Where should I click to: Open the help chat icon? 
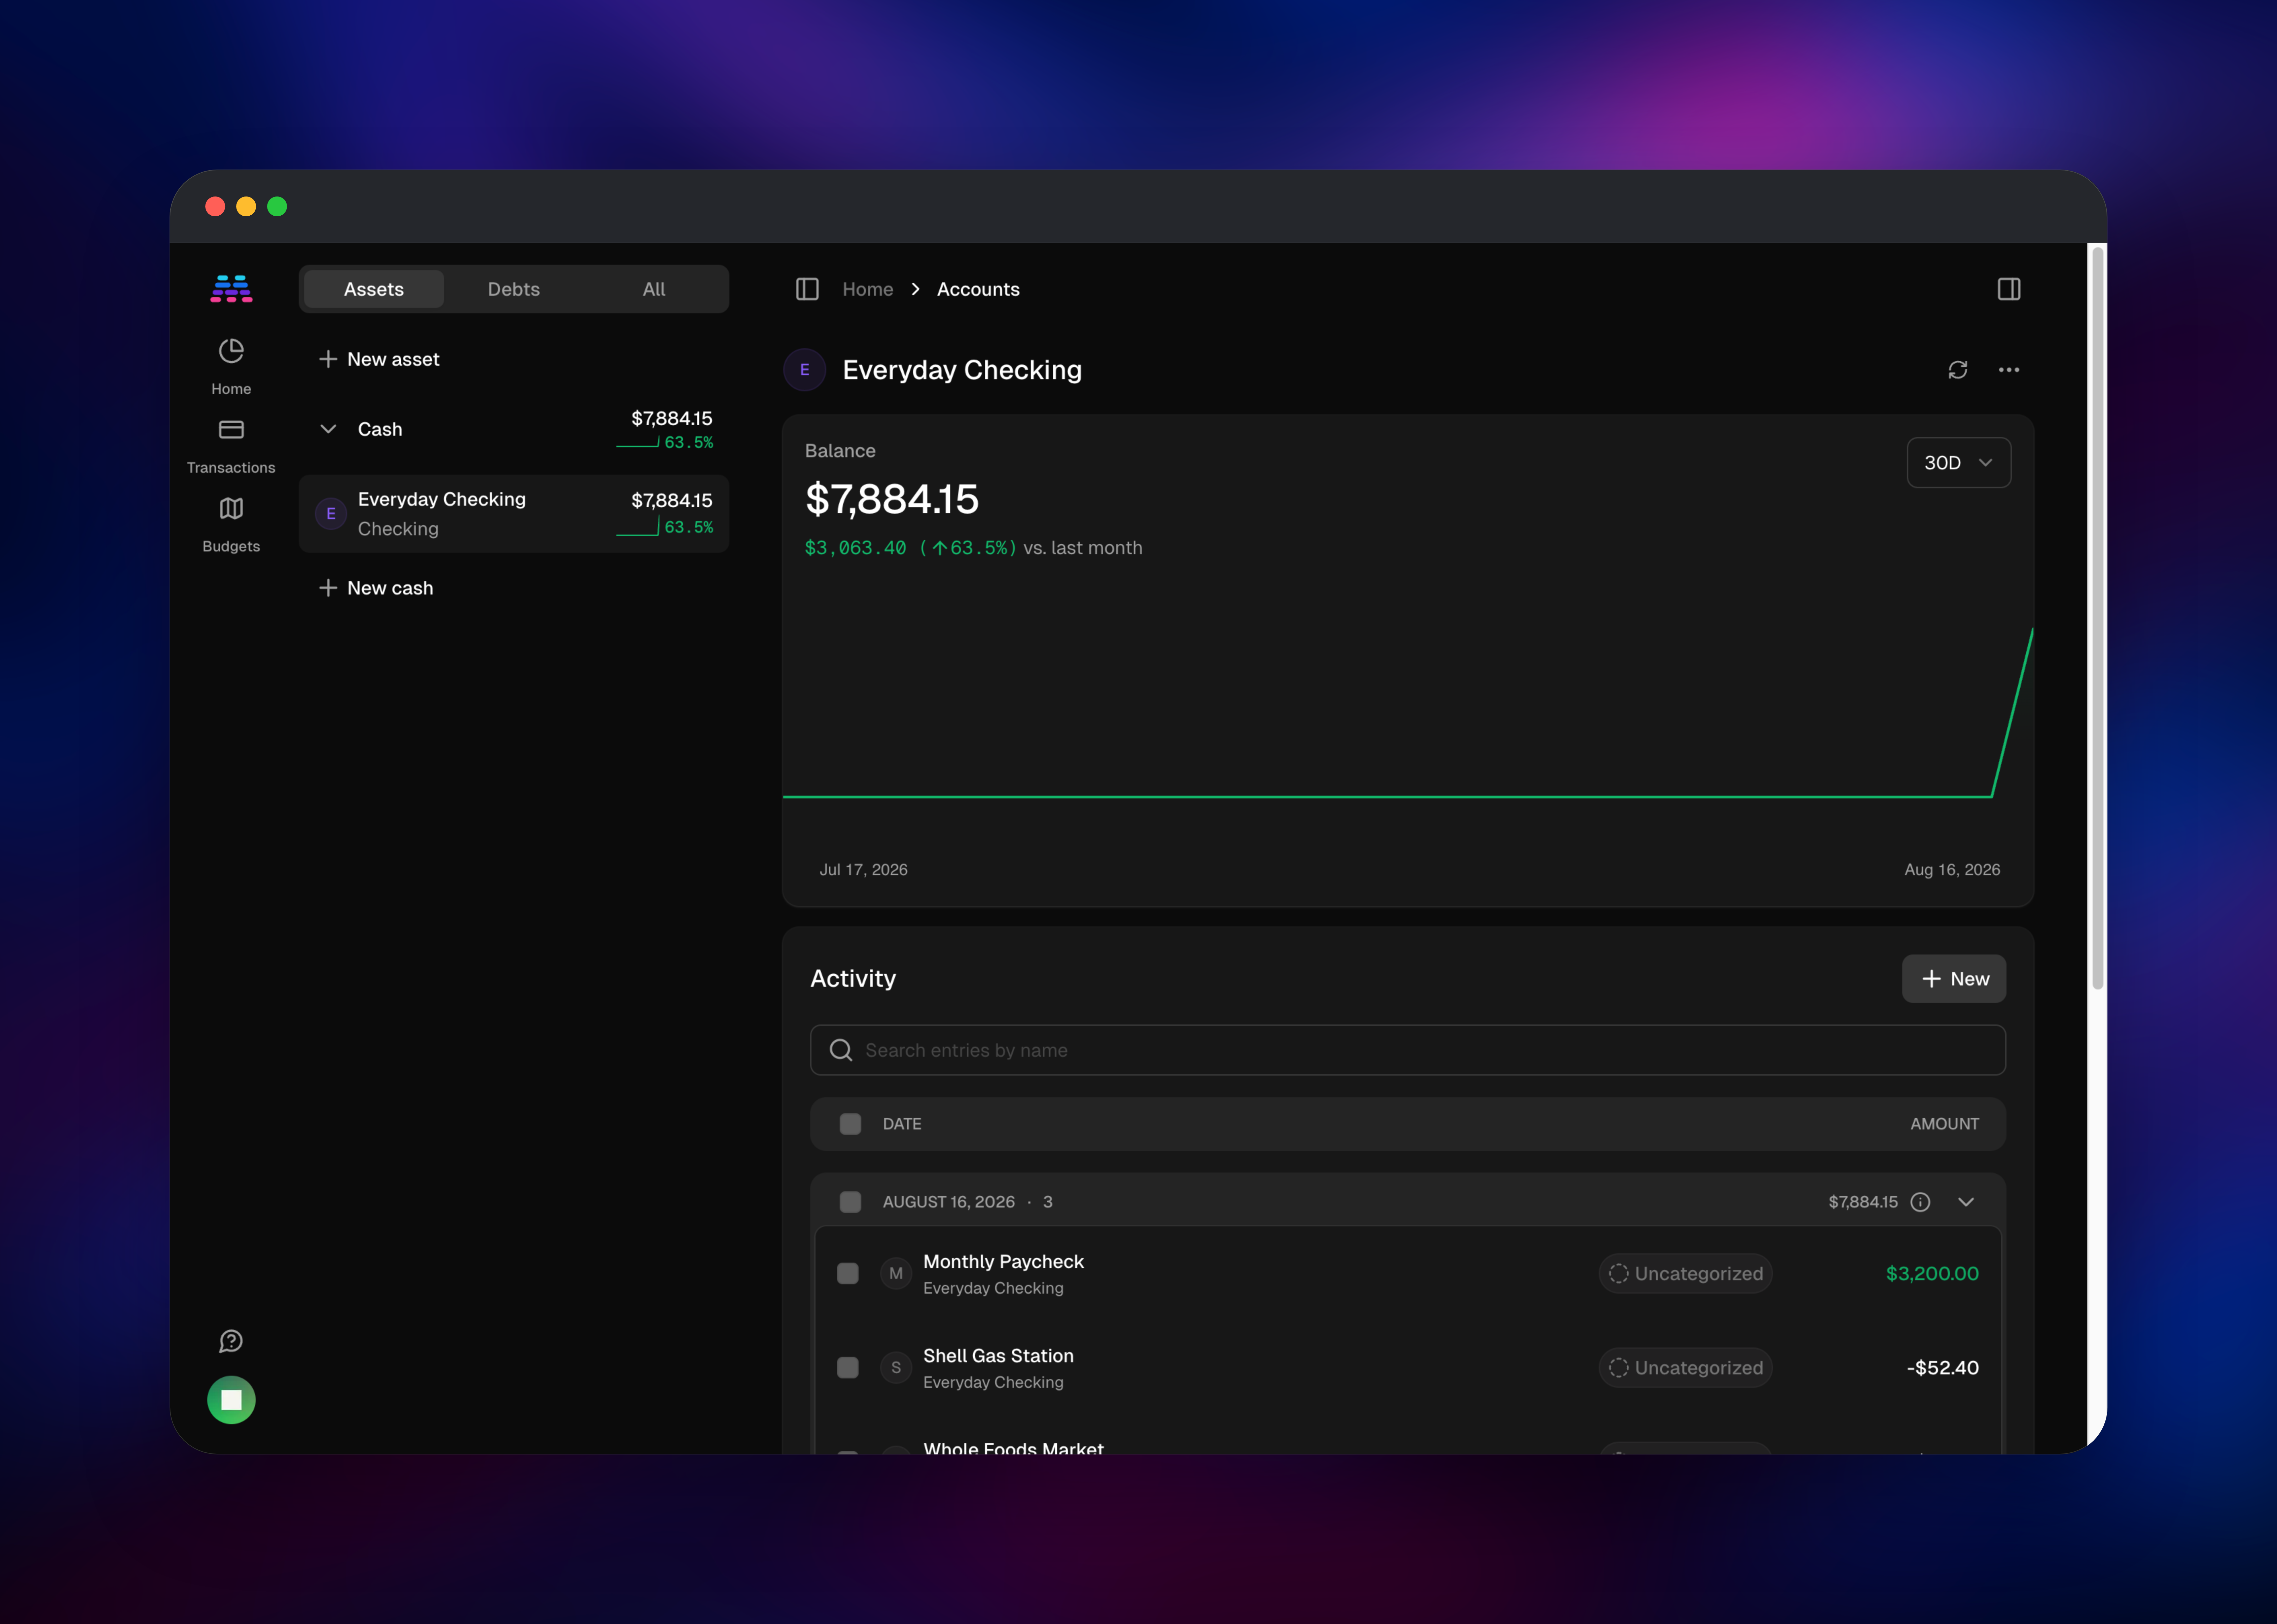coord(231,1341)
